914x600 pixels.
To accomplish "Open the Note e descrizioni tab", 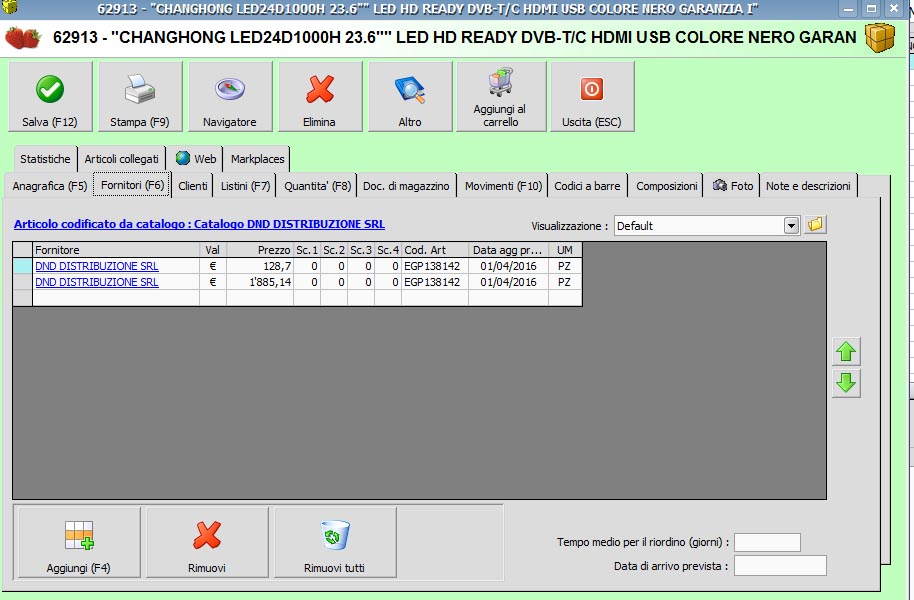I will click(x=808, y=186).
